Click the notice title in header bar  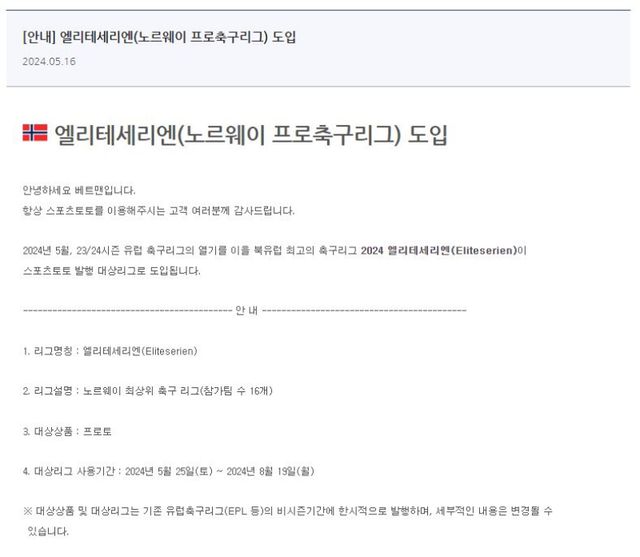click(159, 37)
